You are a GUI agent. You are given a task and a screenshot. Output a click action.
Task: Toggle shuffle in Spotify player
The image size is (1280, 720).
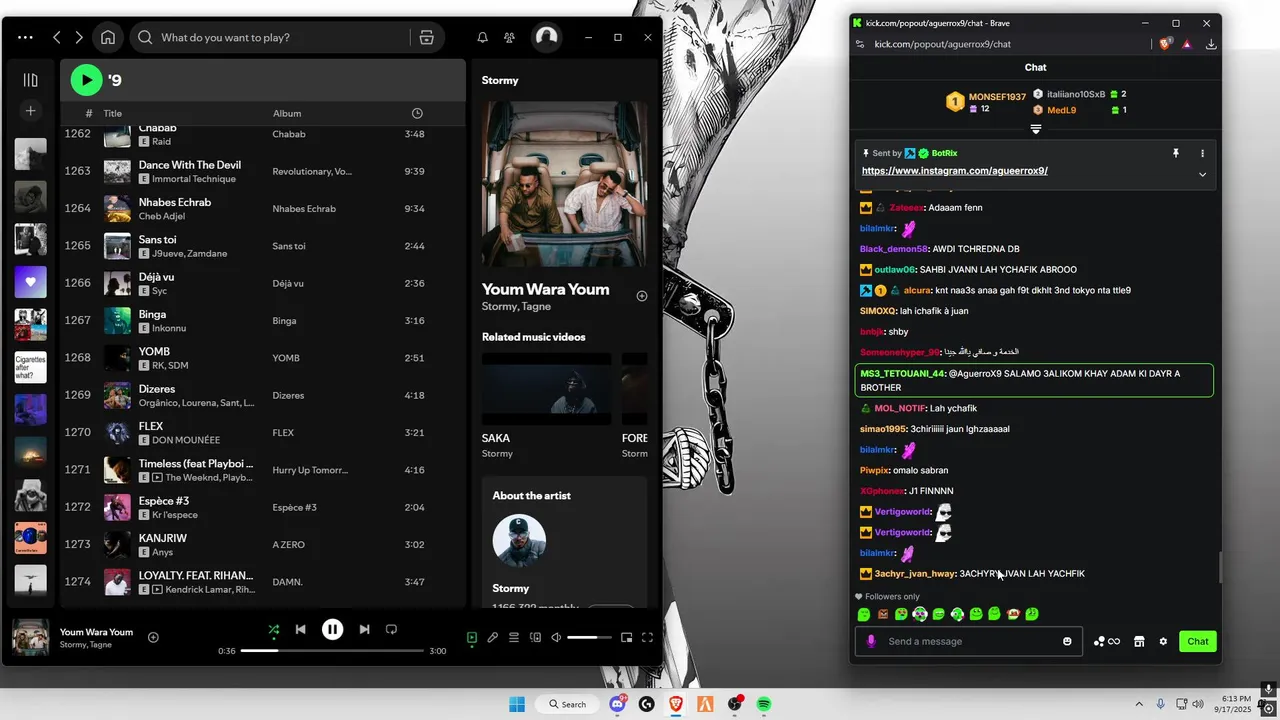tap(273, 629)
